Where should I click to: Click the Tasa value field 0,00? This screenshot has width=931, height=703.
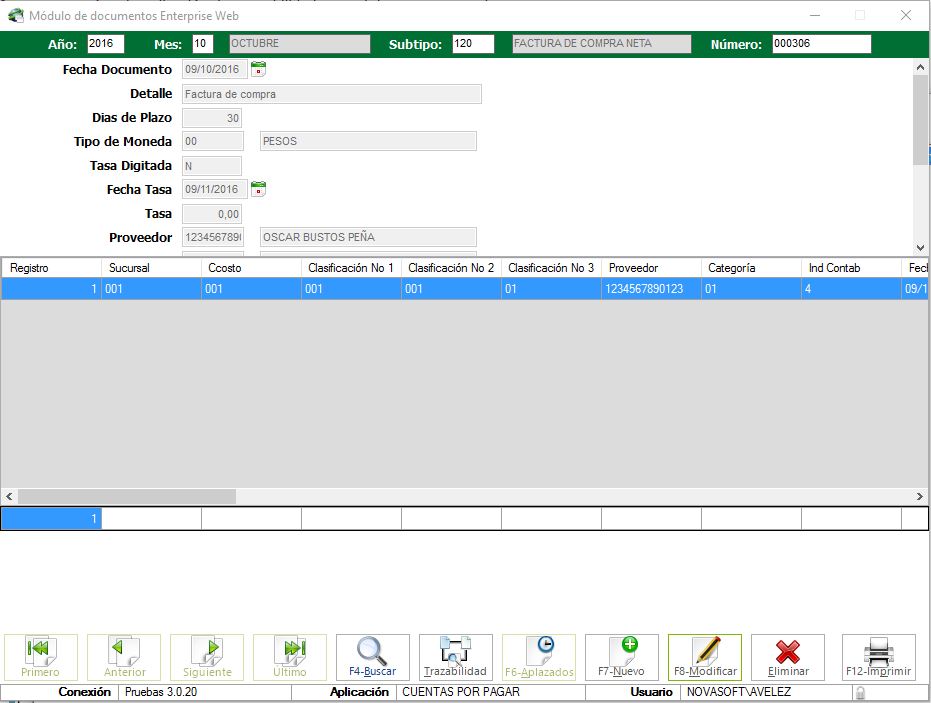212,214
